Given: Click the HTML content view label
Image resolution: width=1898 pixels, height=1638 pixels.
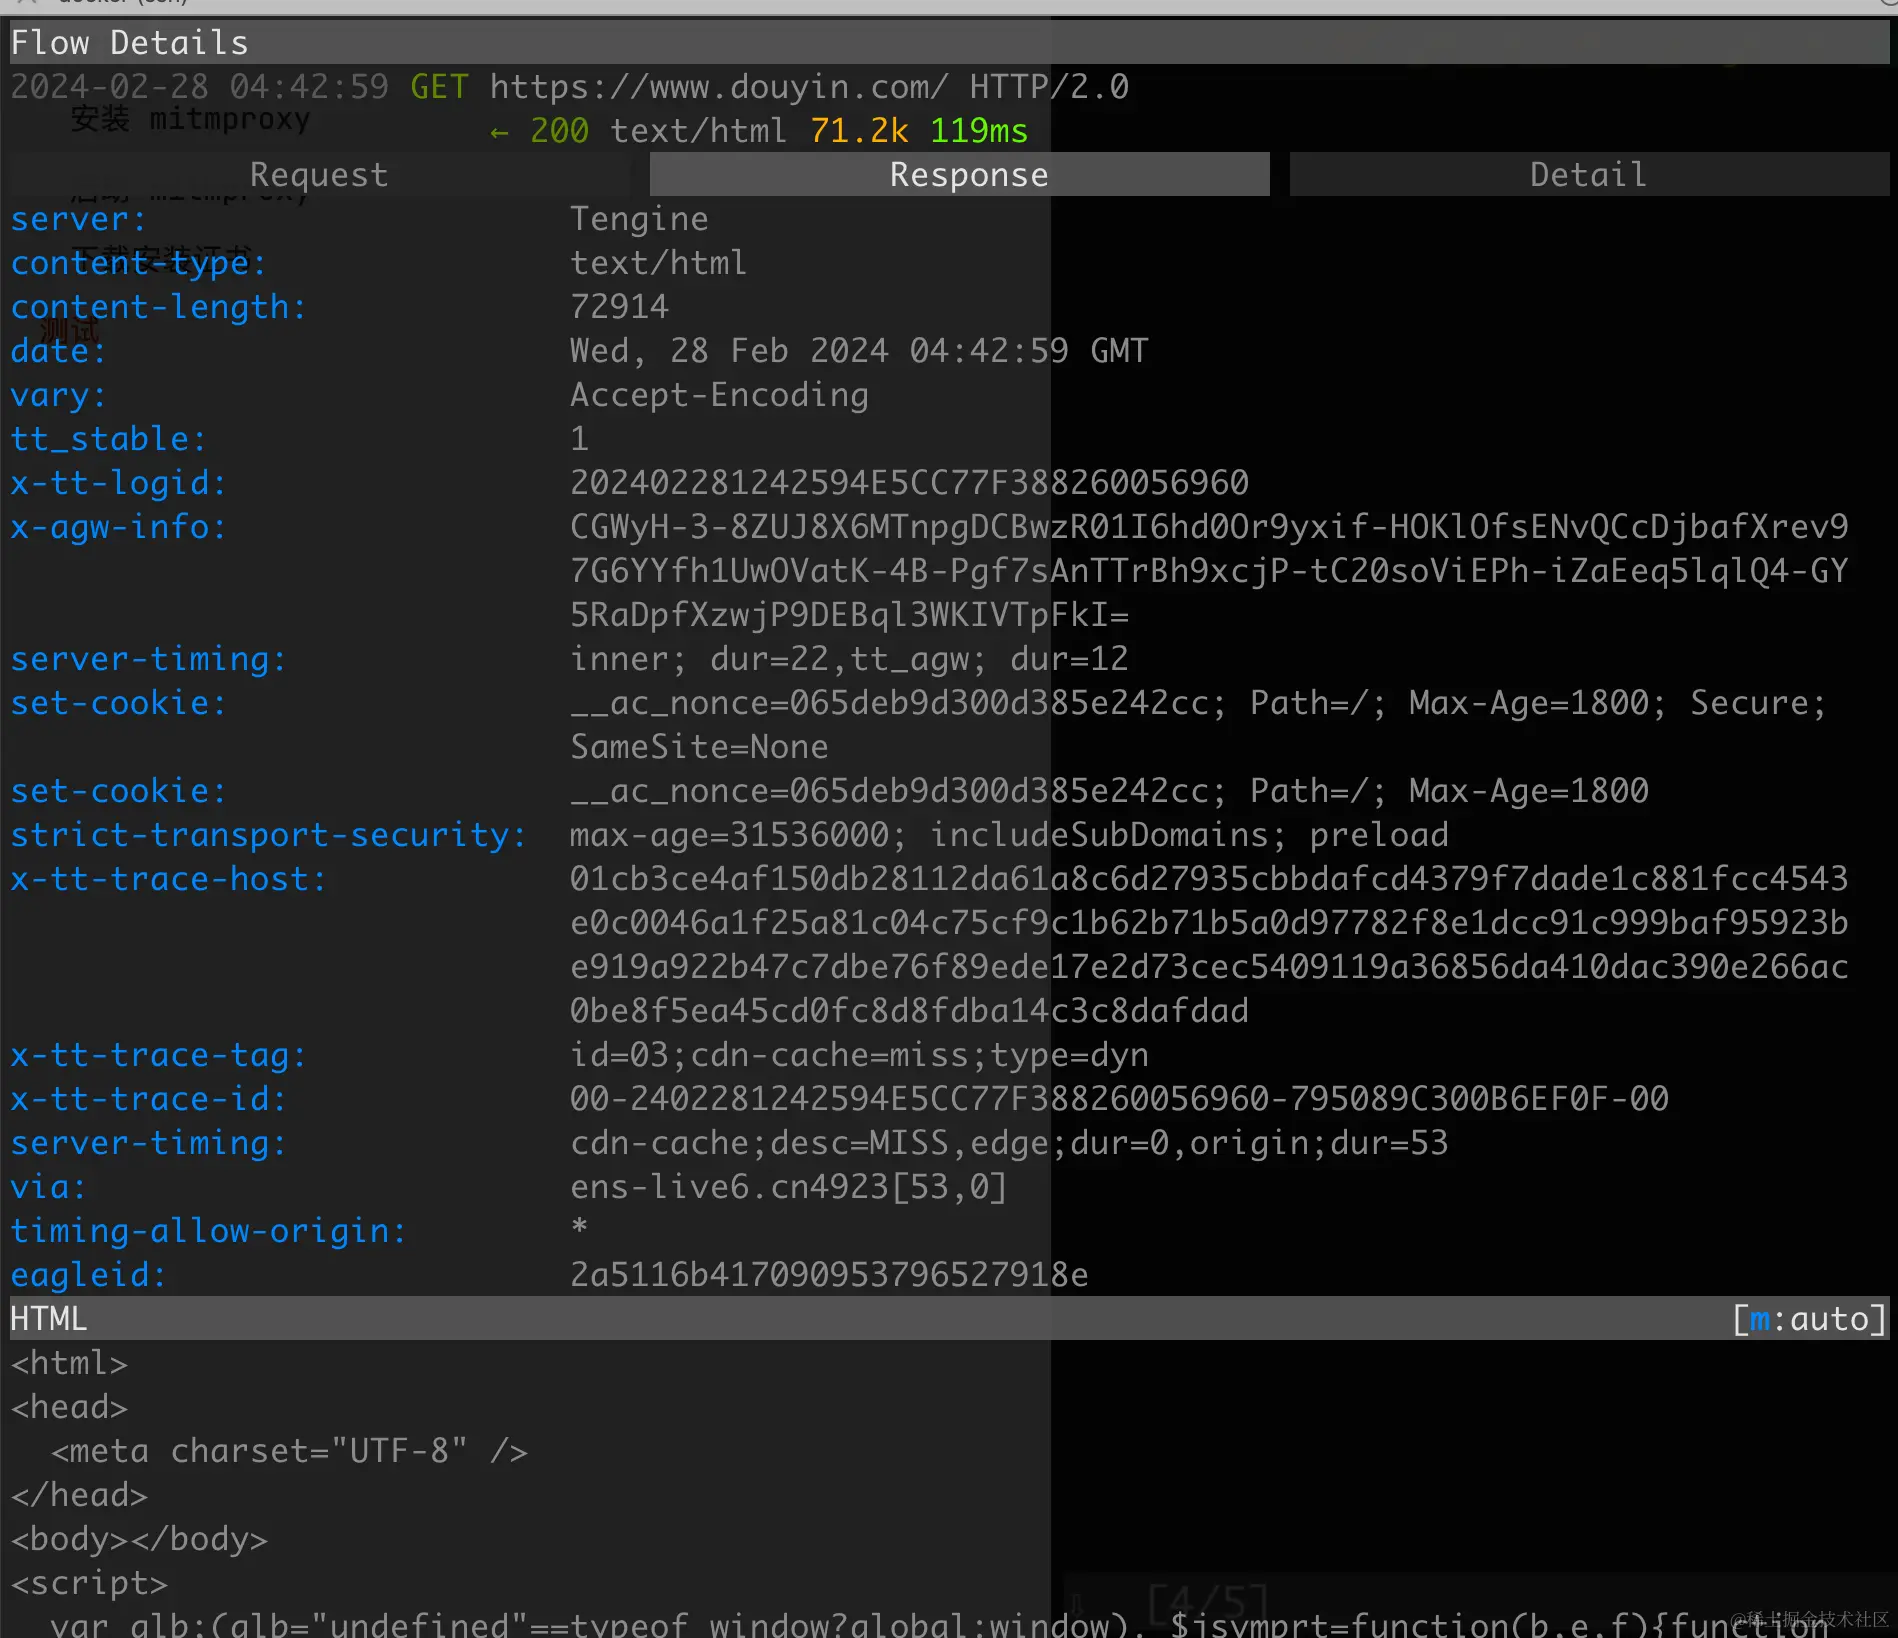Looking at the screenshot, I should point(49,1319).
